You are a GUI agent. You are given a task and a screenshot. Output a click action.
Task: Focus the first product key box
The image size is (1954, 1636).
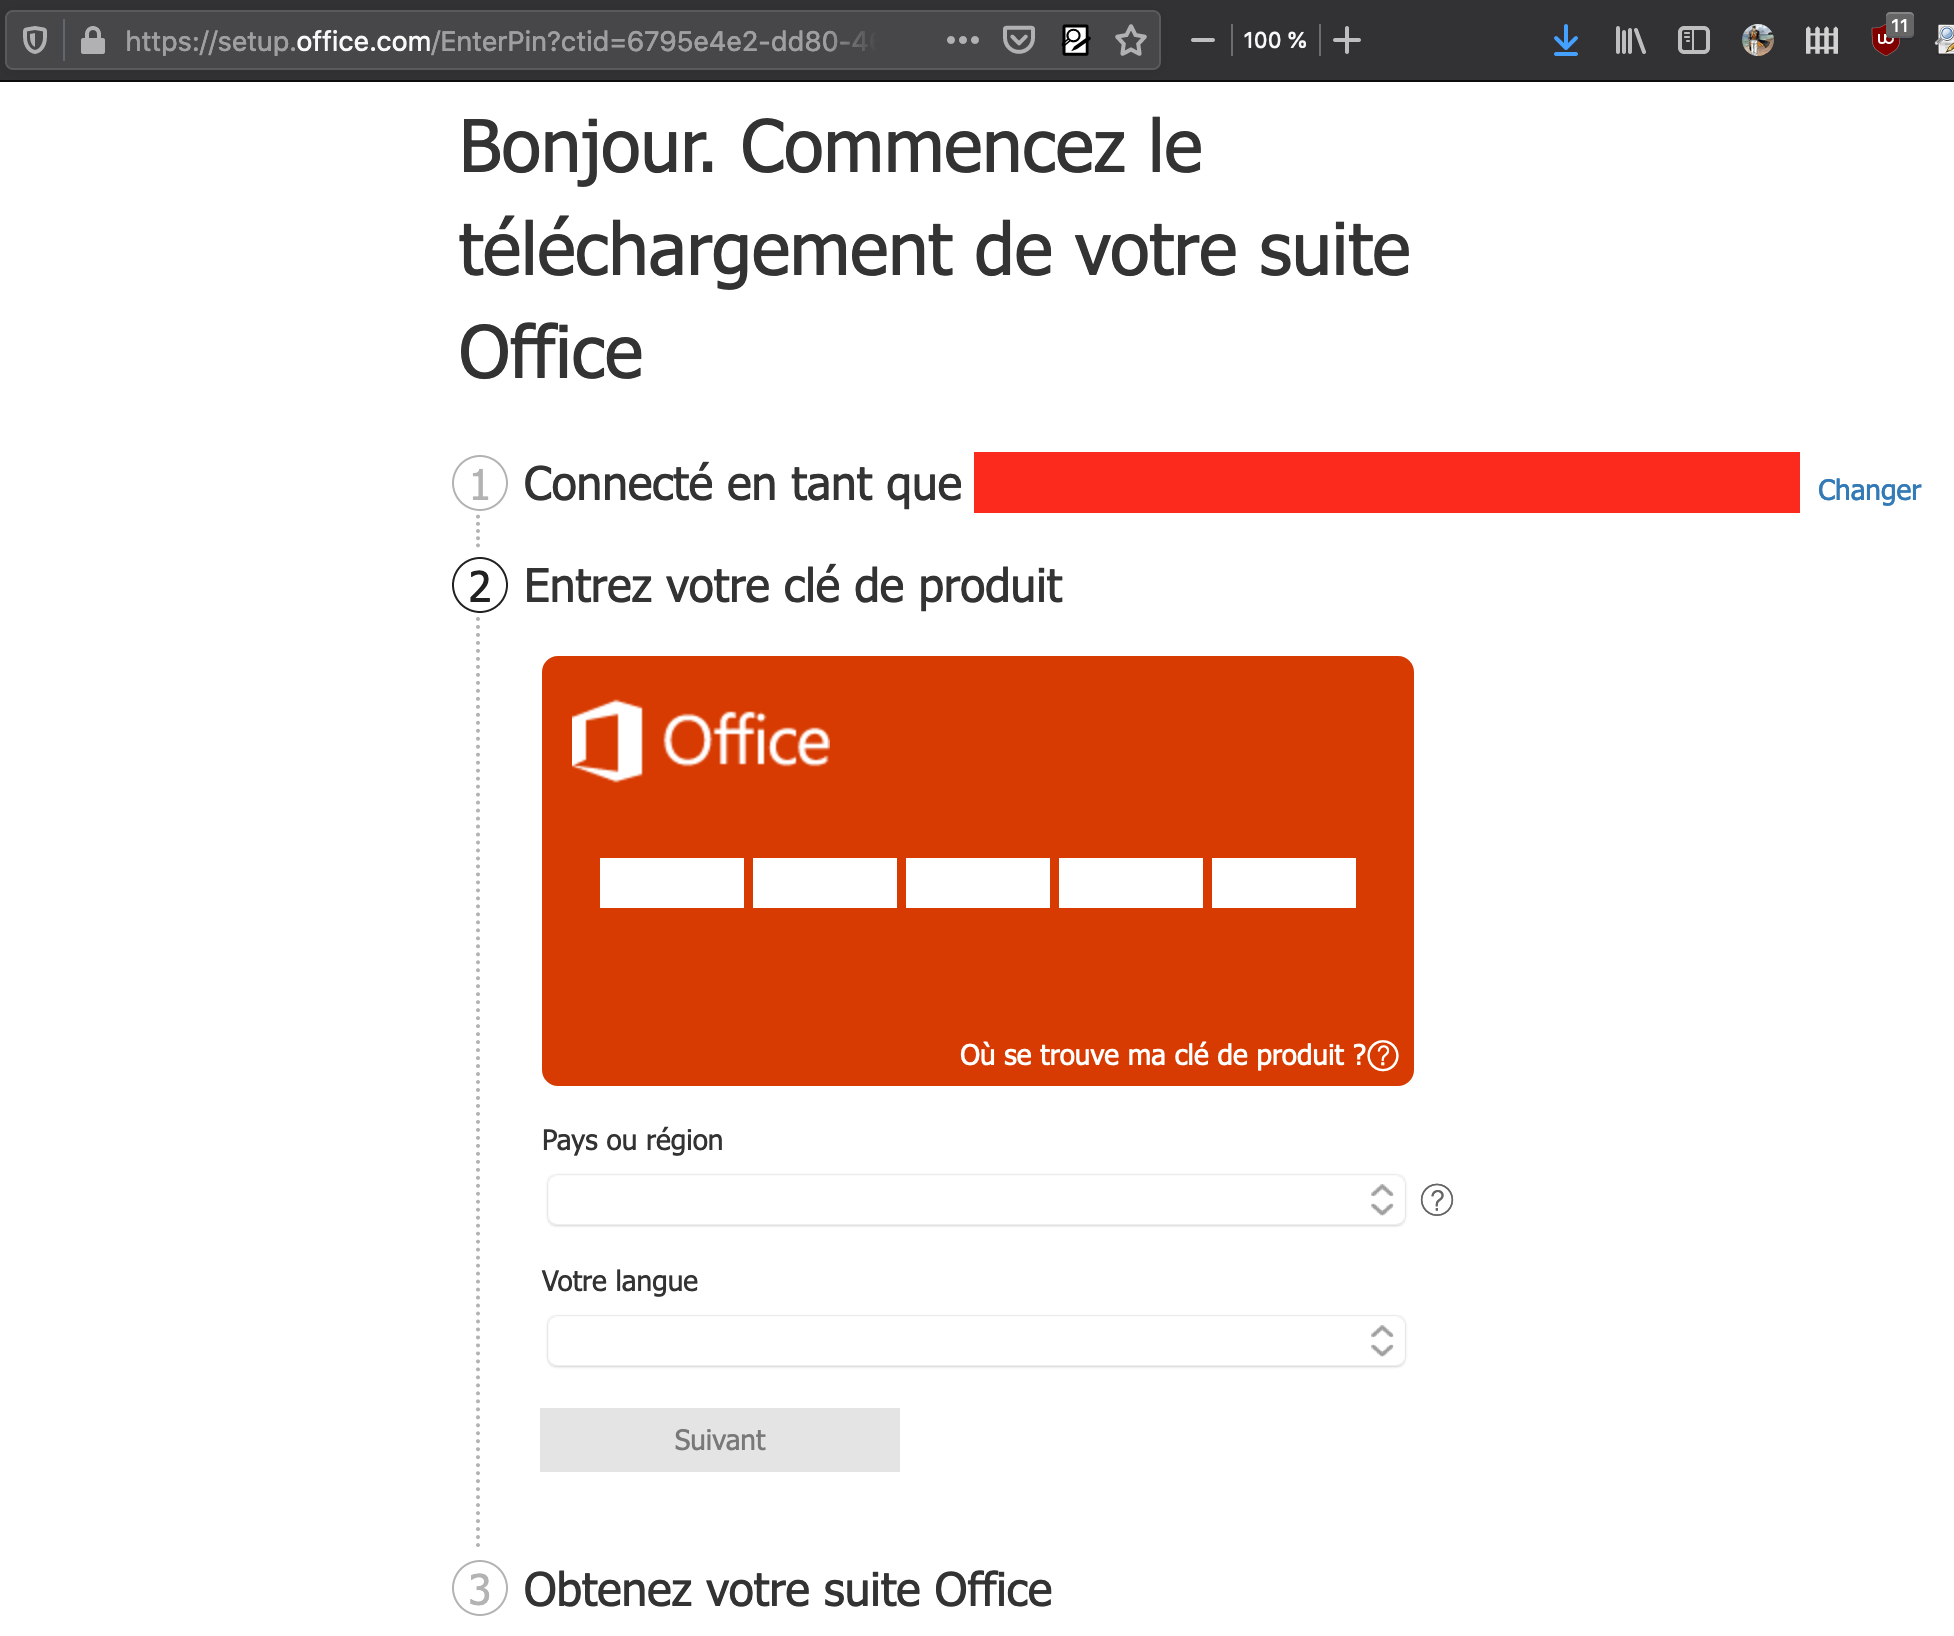pyautogui.click(x=672, y=883)
